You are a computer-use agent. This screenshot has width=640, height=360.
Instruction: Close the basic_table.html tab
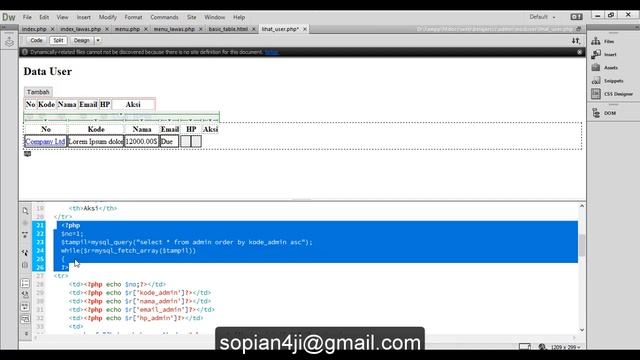pyautogui.click(x=253, y=29)
